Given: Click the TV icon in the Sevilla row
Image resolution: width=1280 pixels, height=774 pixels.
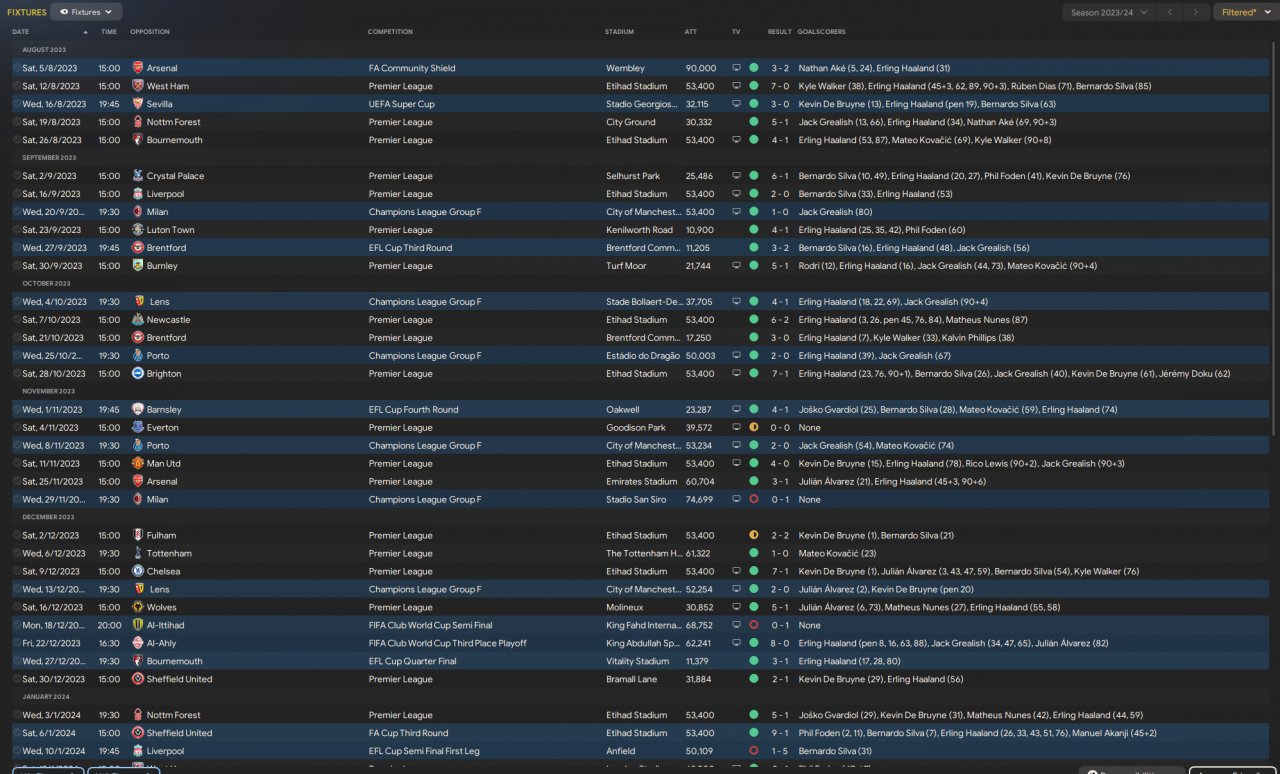Looking at the screenshot, I should [x=737, y=104].
